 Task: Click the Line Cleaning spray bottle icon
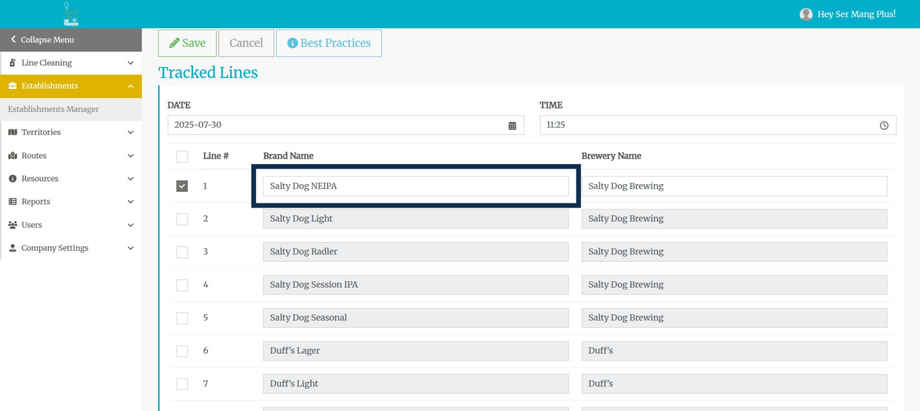[x=12, y=63]
